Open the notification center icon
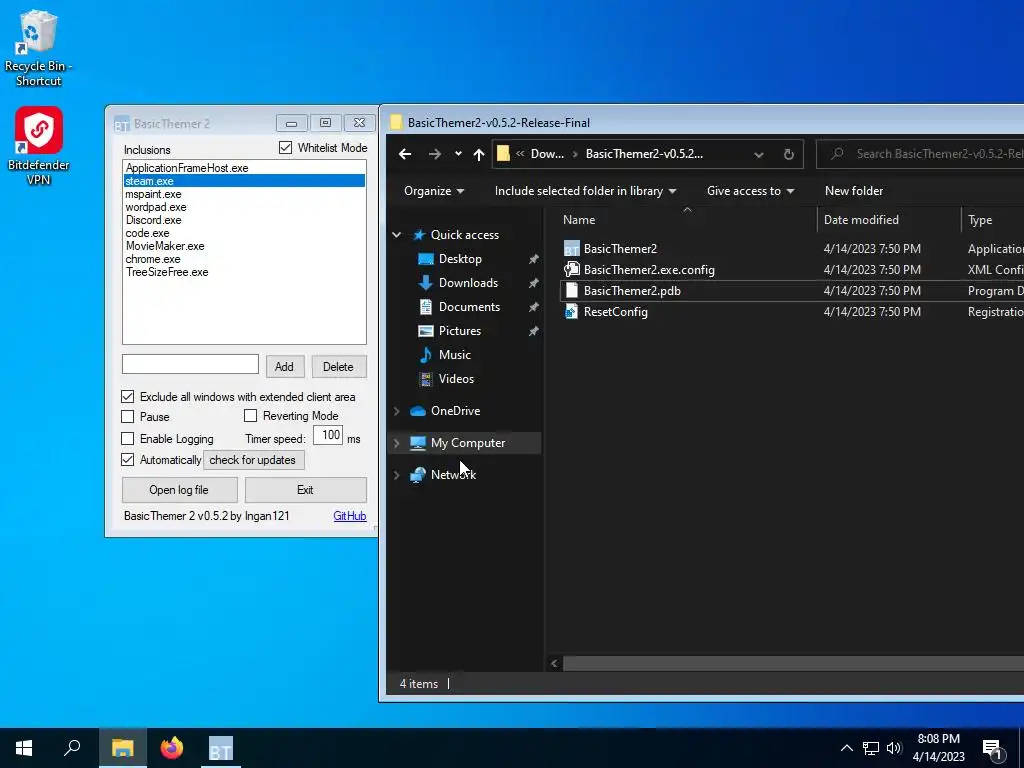The image size is (1024, 768). pos(993,749)
